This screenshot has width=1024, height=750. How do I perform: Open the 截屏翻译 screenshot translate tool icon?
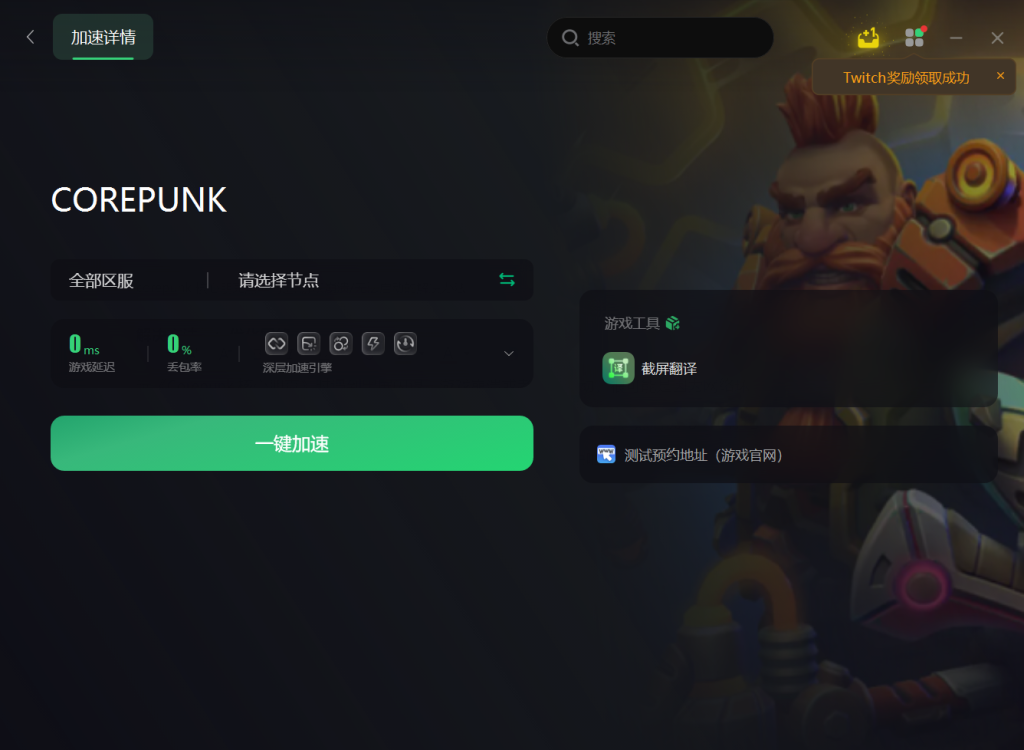(618, 368)
